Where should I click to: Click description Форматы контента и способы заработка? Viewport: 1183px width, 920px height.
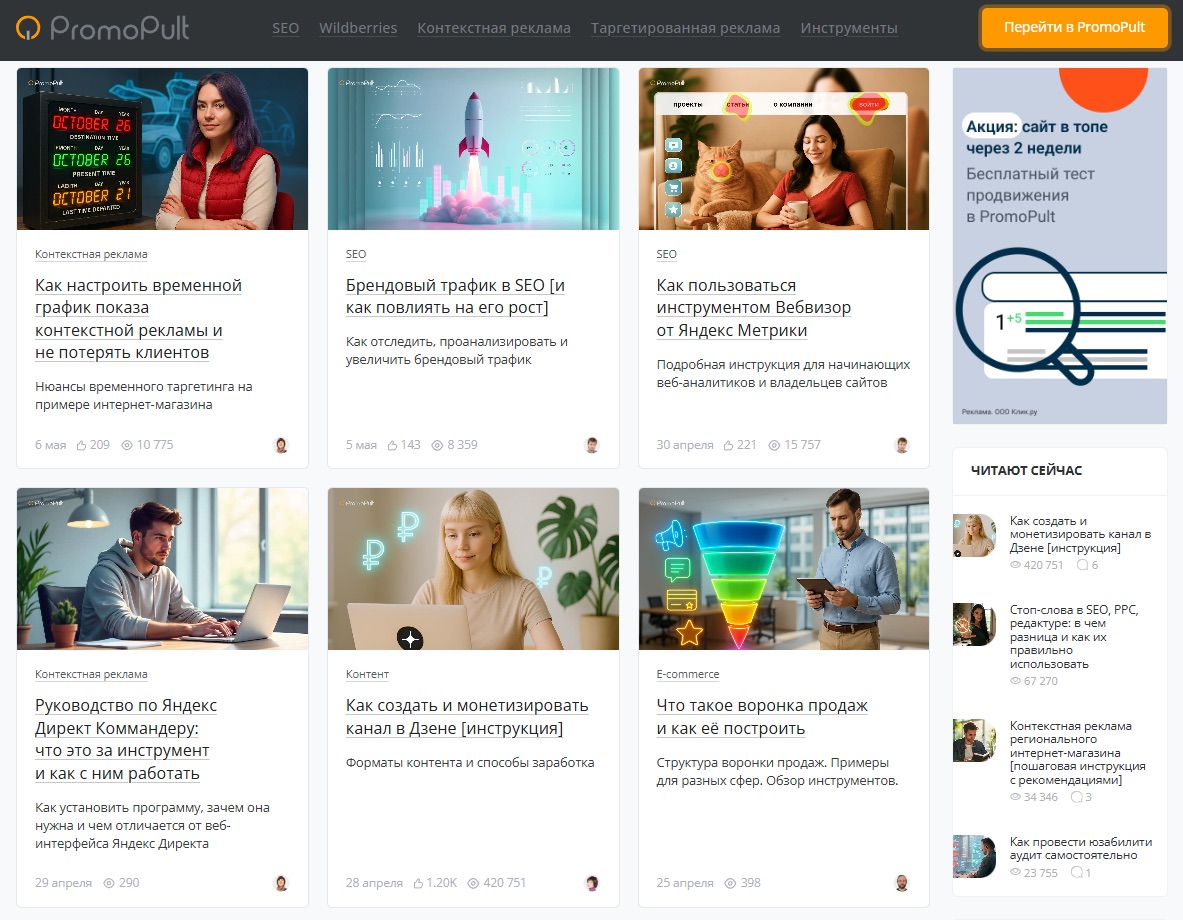coord(470,763)
